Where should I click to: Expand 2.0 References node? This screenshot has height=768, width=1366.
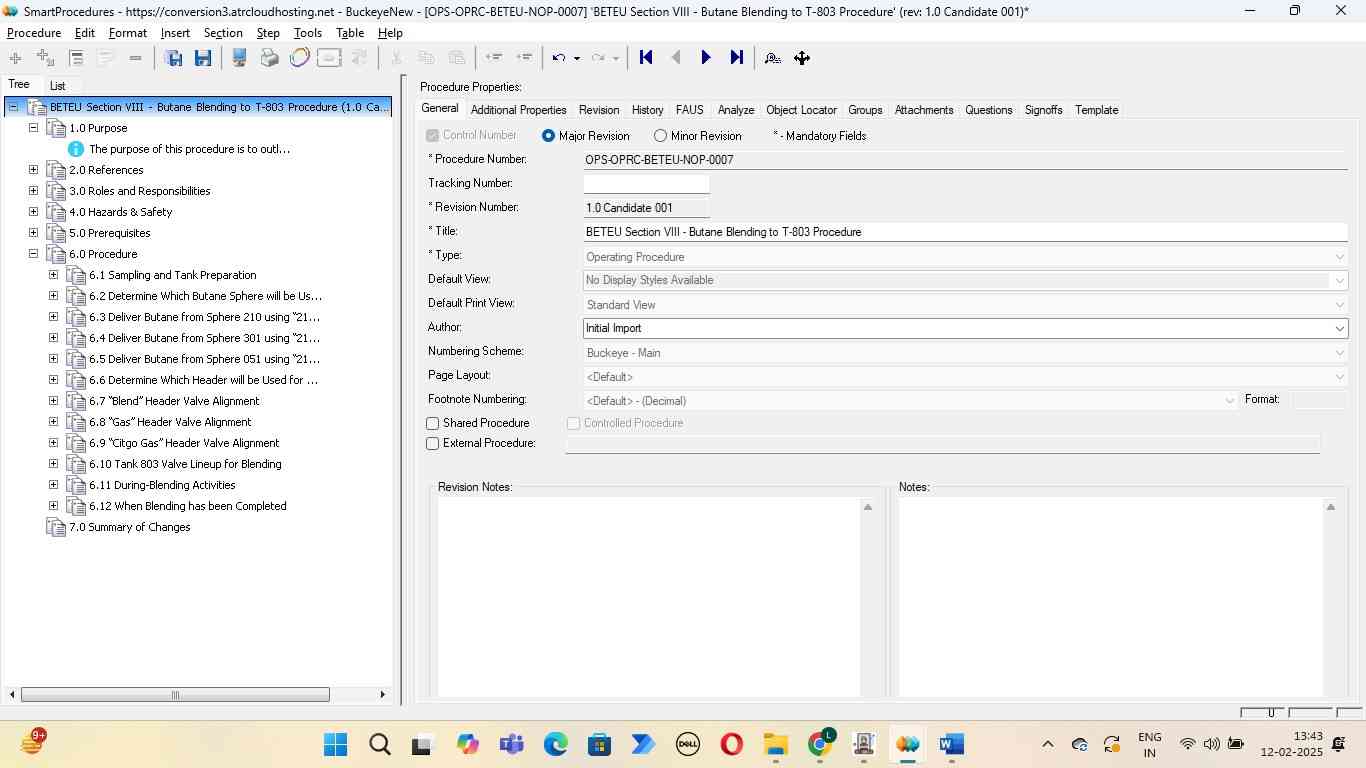pyautogui.click(x=33, y=170)
